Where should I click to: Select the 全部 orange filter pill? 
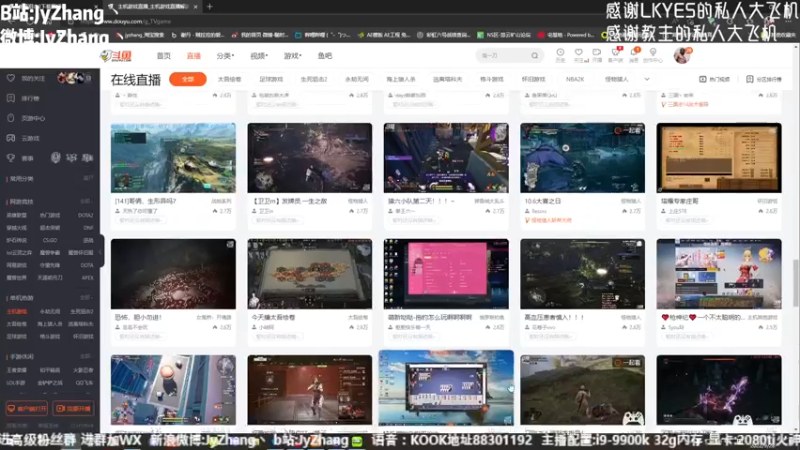pos(188,79)
